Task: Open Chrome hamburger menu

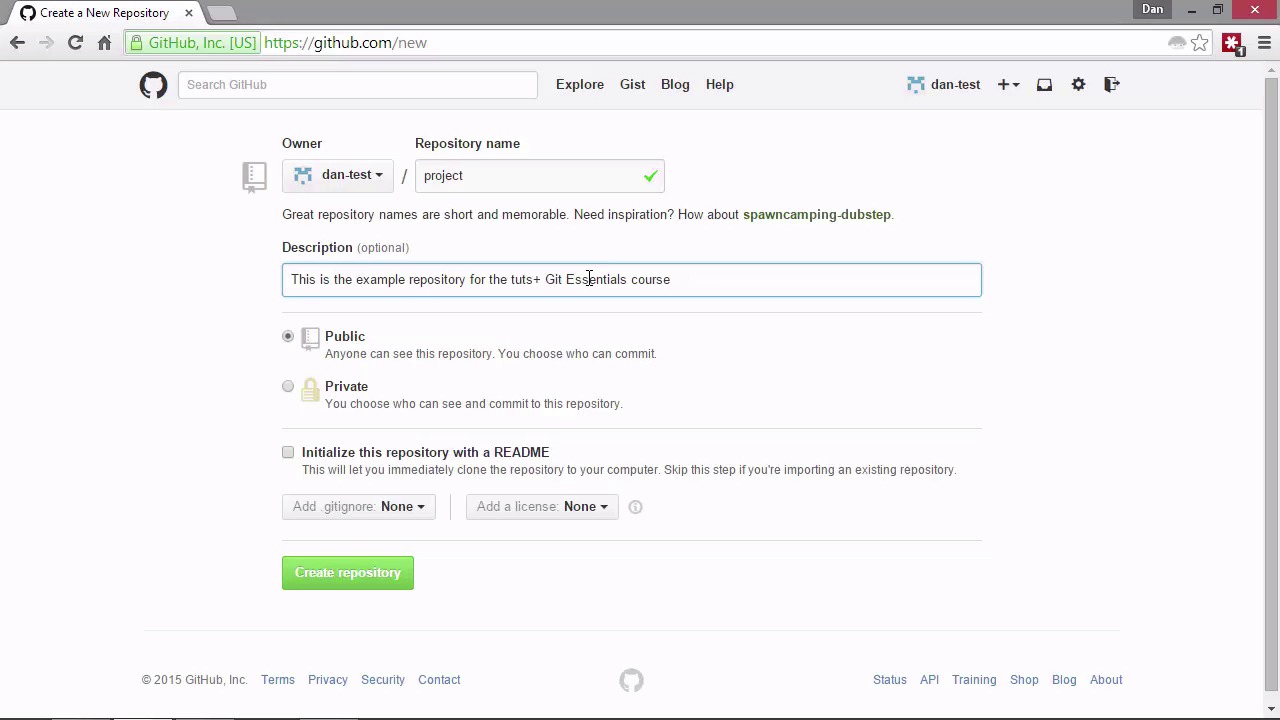Action: [x=1264, y=43]
